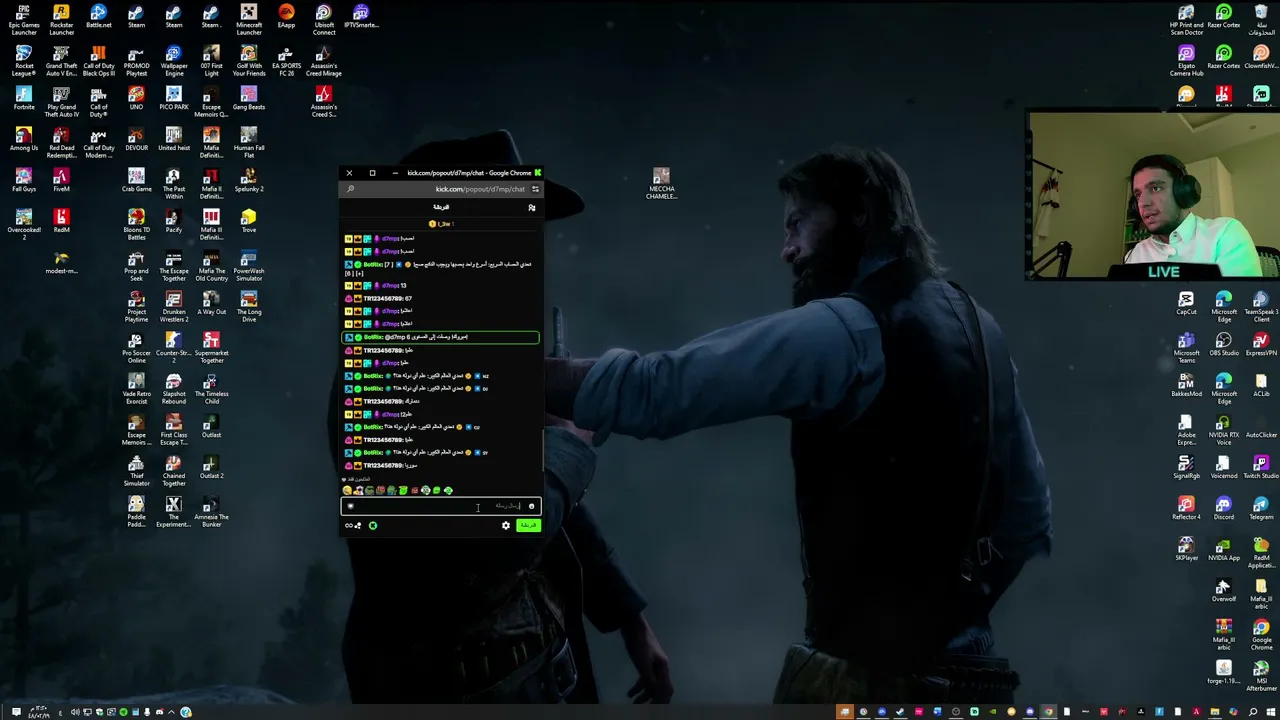Select the PowerWash Simulator icon

(x=249, y=265)
